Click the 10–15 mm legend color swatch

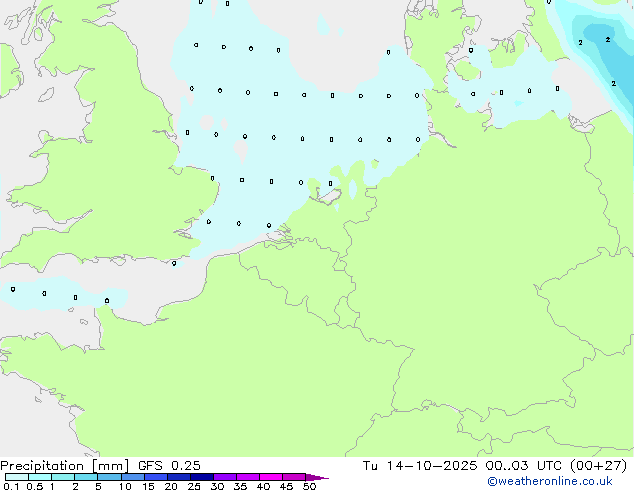(x=132, y=477)
